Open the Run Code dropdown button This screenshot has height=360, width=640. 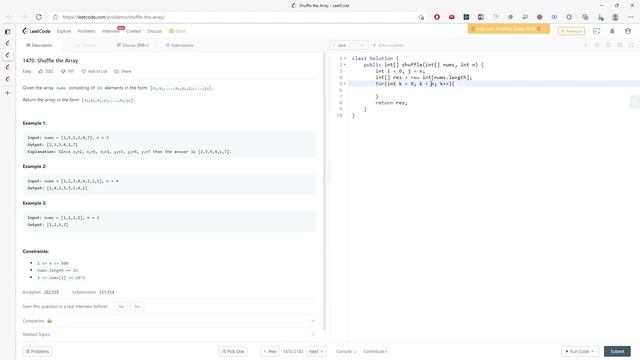coord(580,351)
